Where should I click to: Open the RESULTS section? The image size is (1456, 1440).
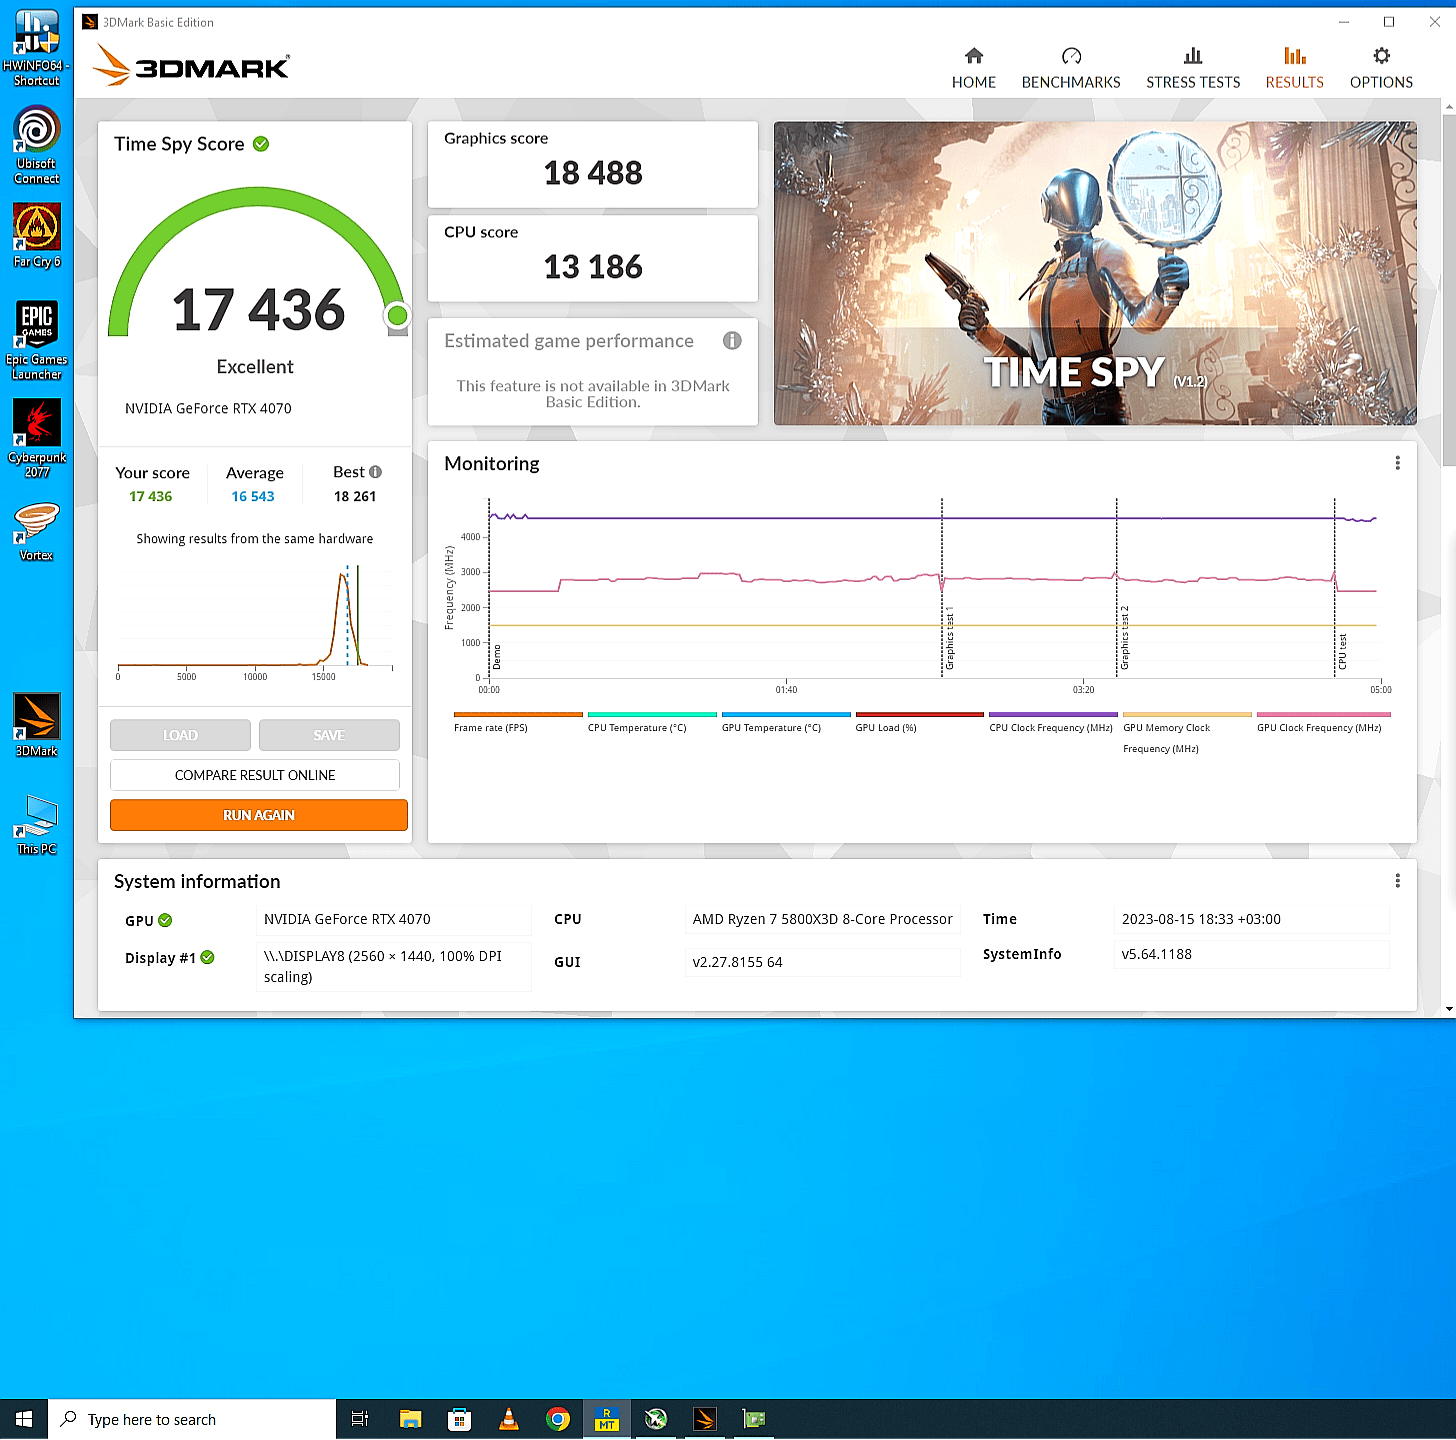[x=1294, y=68]
